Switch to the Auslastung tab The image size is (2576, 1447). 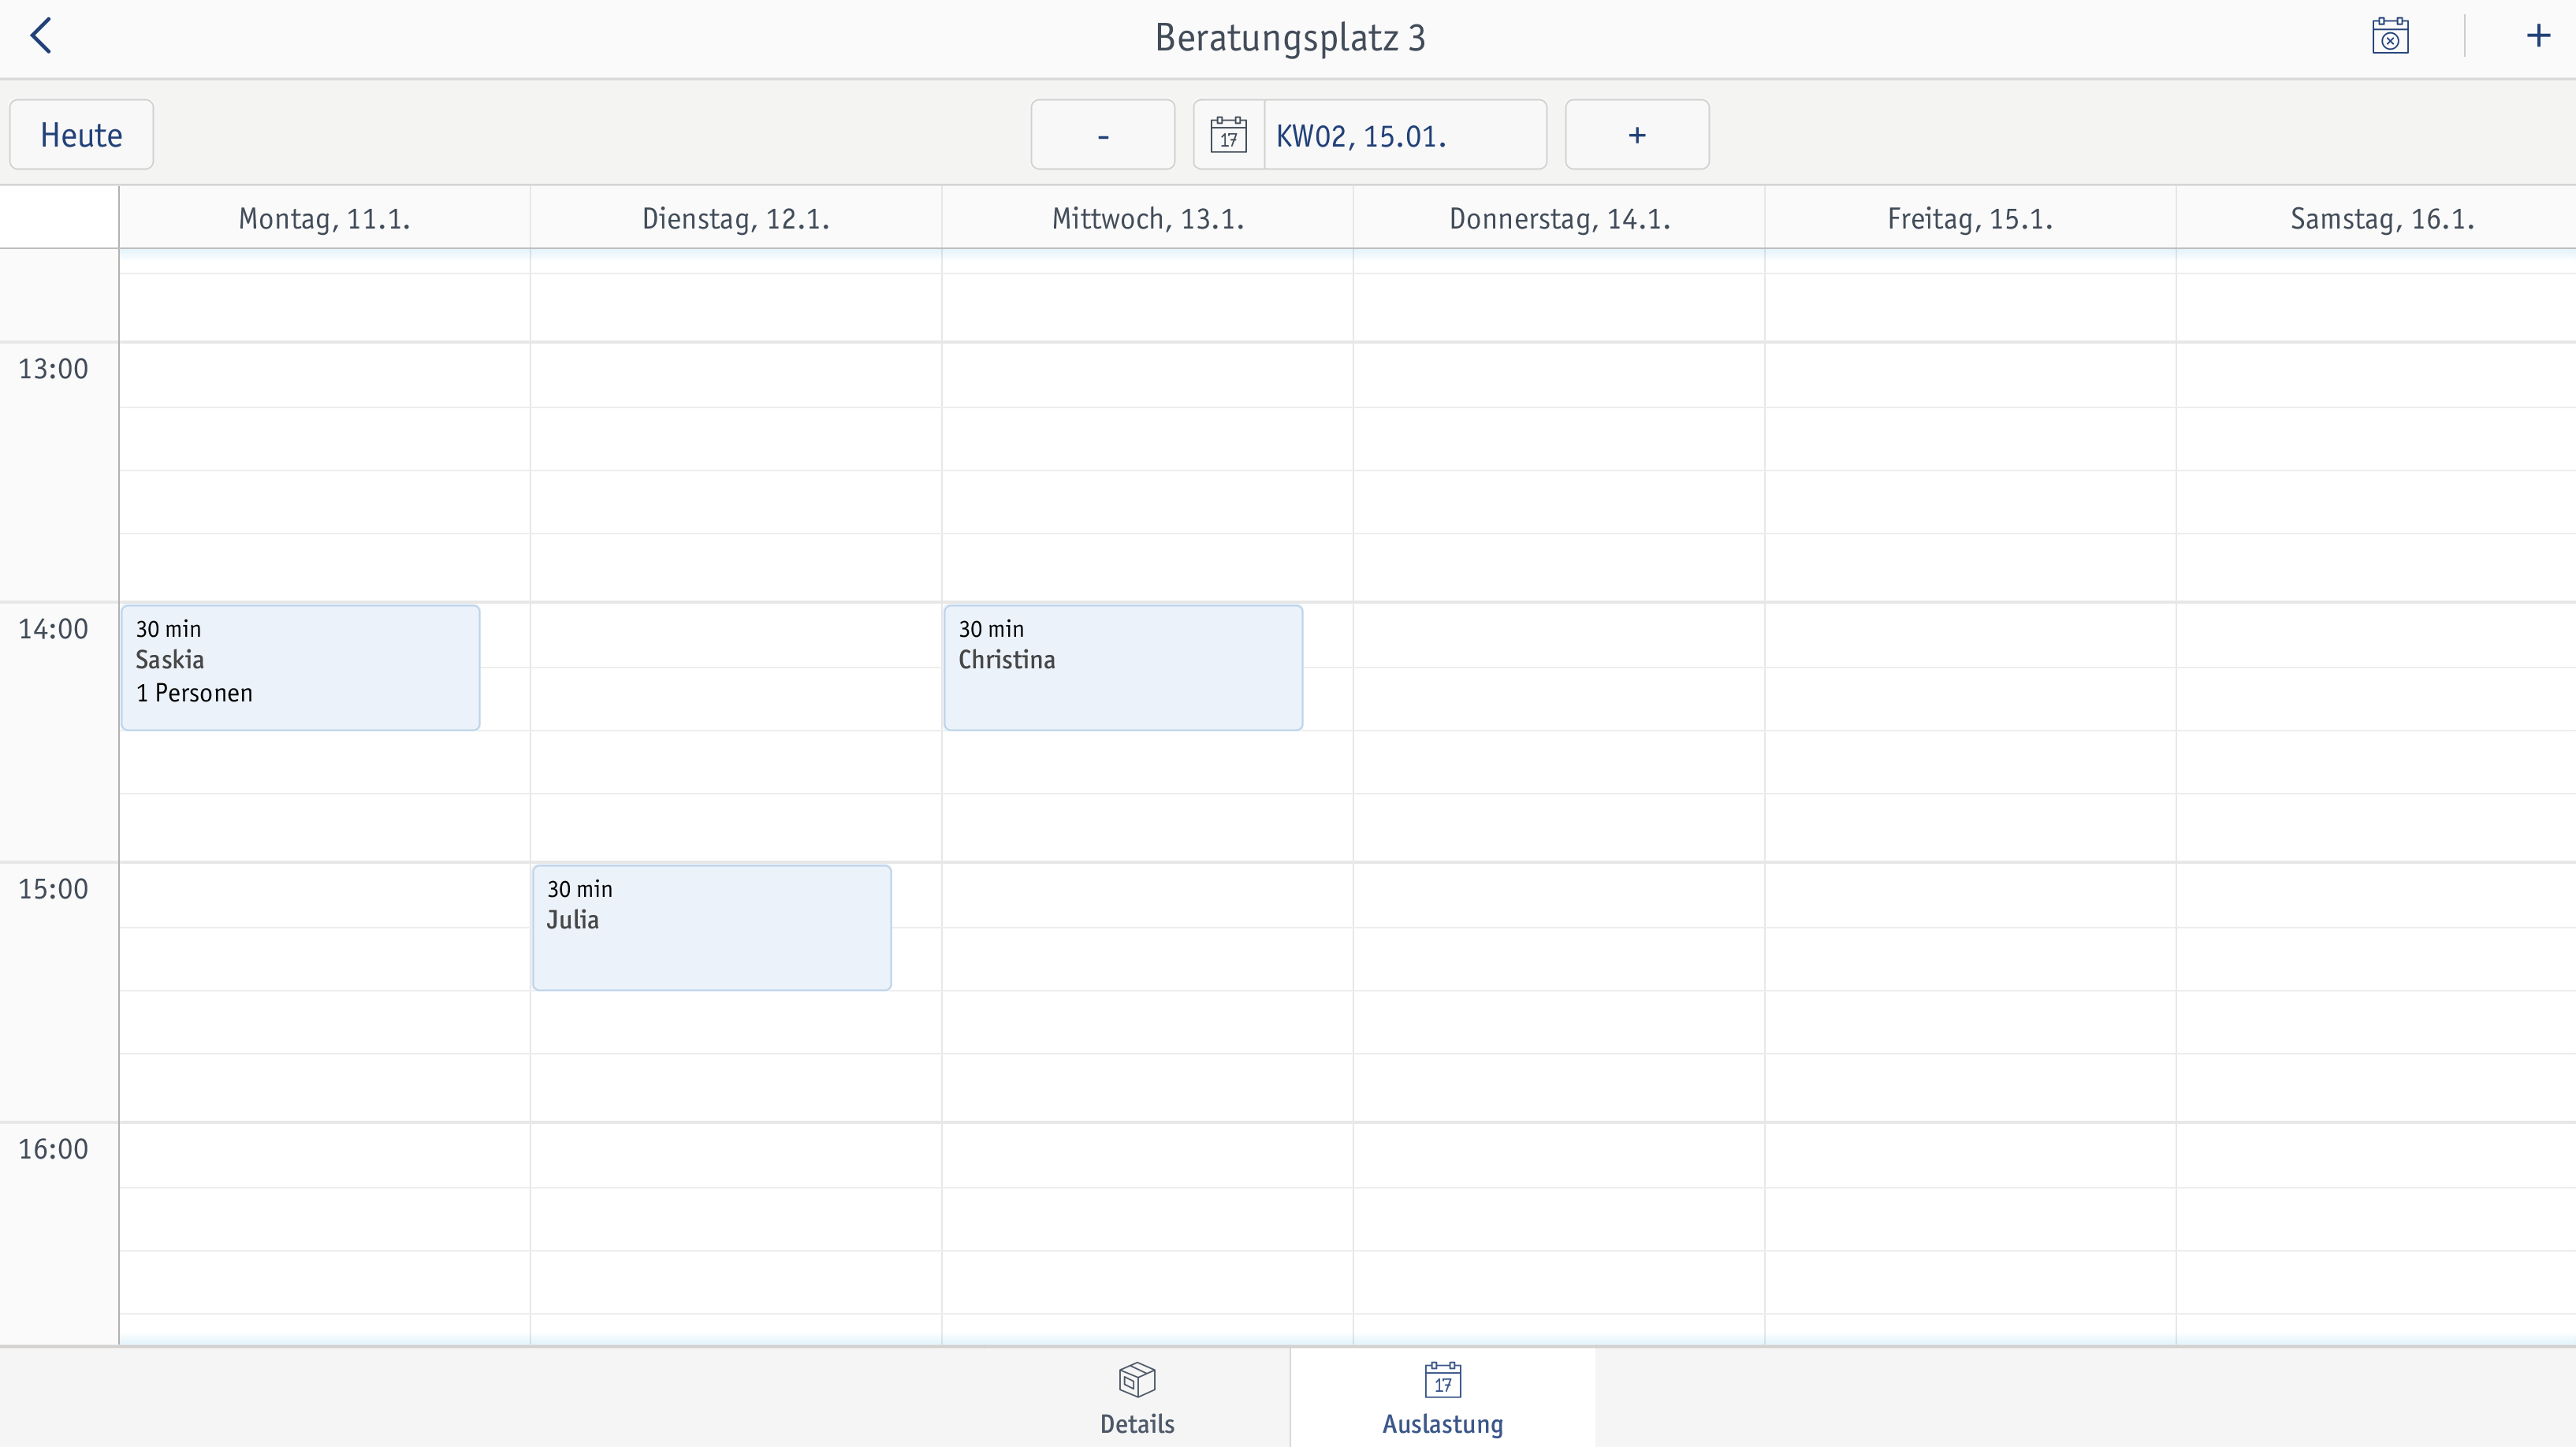(x=1442, y=1398)
